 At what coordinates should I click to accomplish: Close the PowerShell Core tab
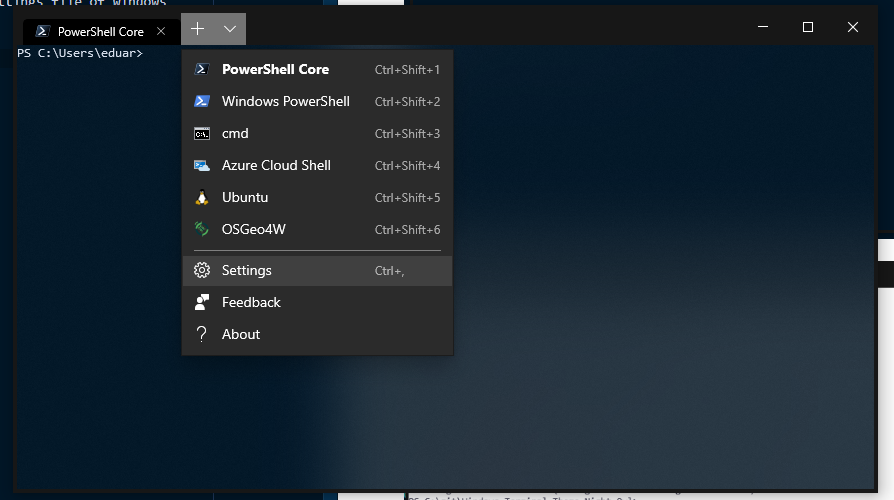(x=161, y=31)
